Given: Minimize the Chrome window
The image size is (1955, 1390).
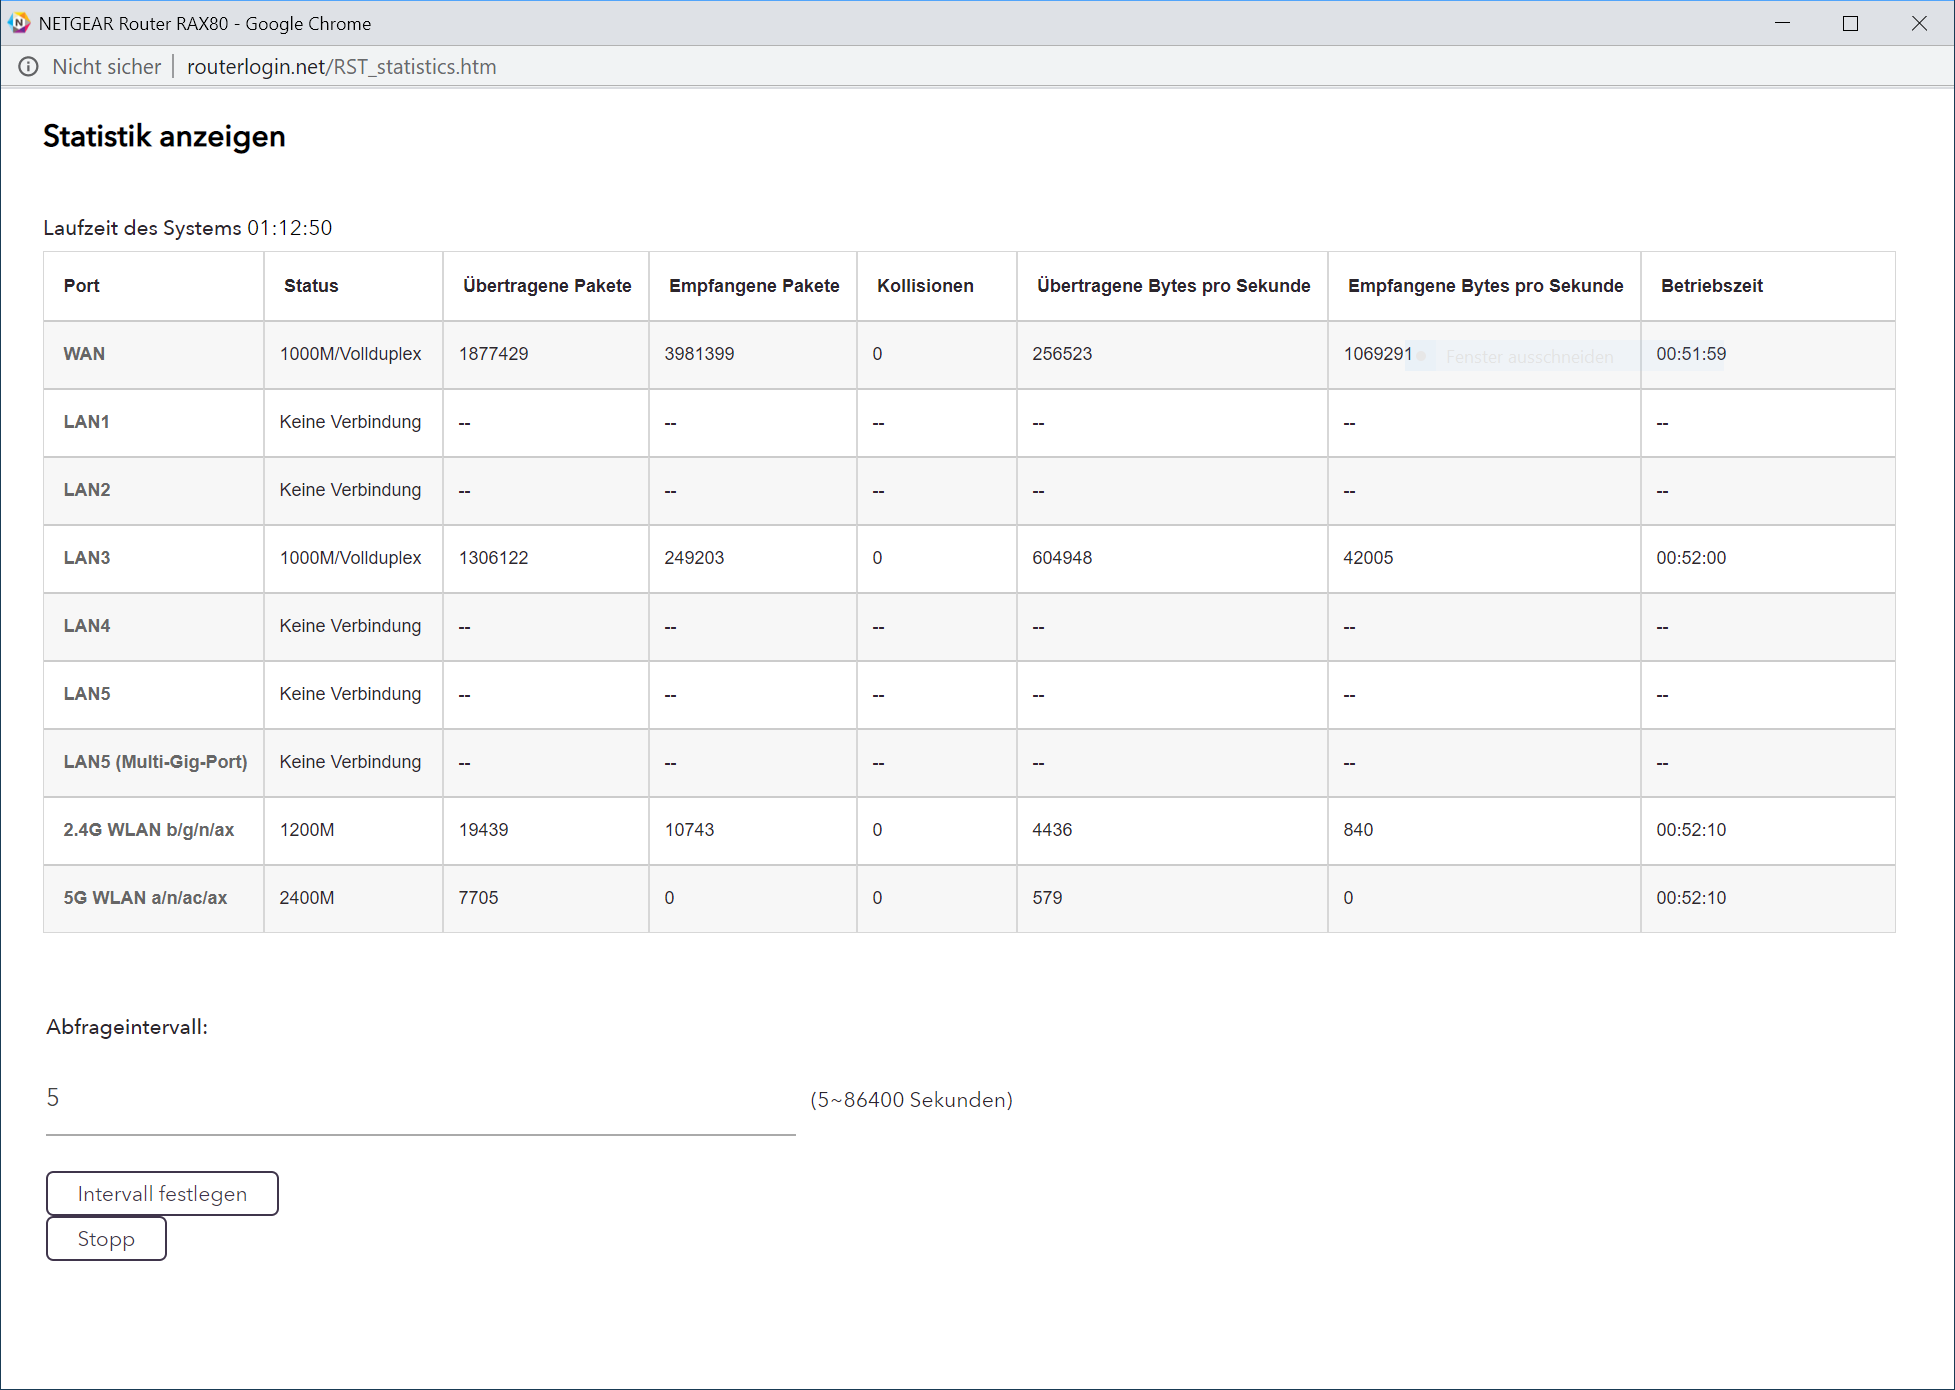Looking at the screenshot, I should coord(1782,23).
